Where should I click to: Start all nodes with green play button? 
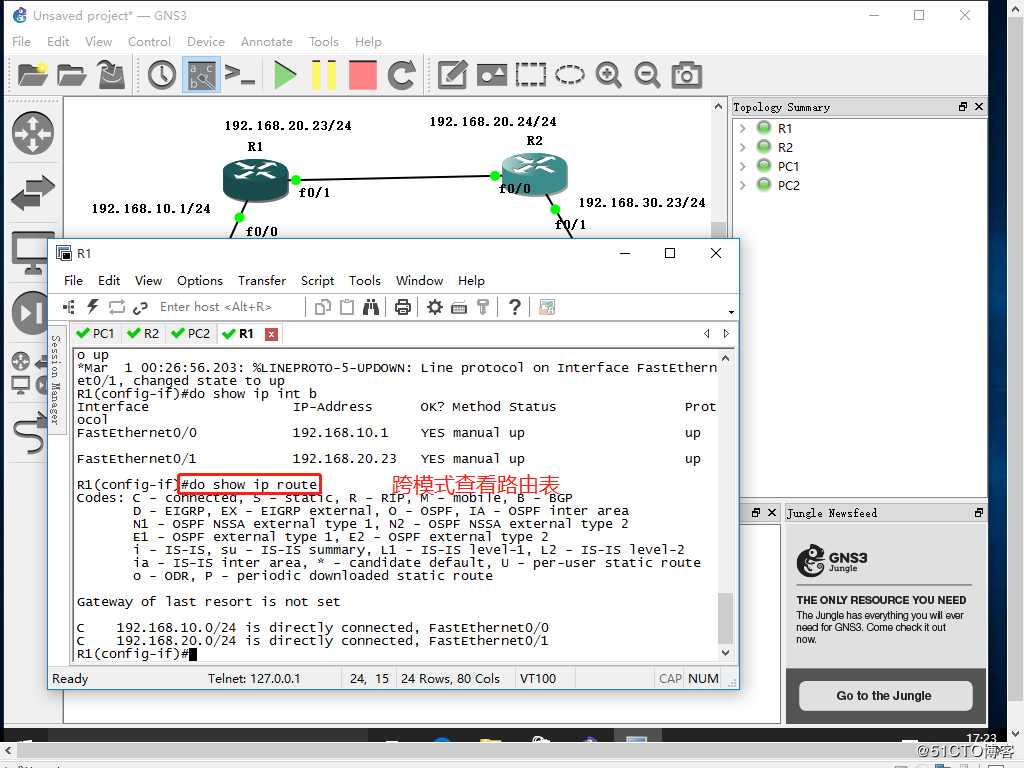coord(285,75)
